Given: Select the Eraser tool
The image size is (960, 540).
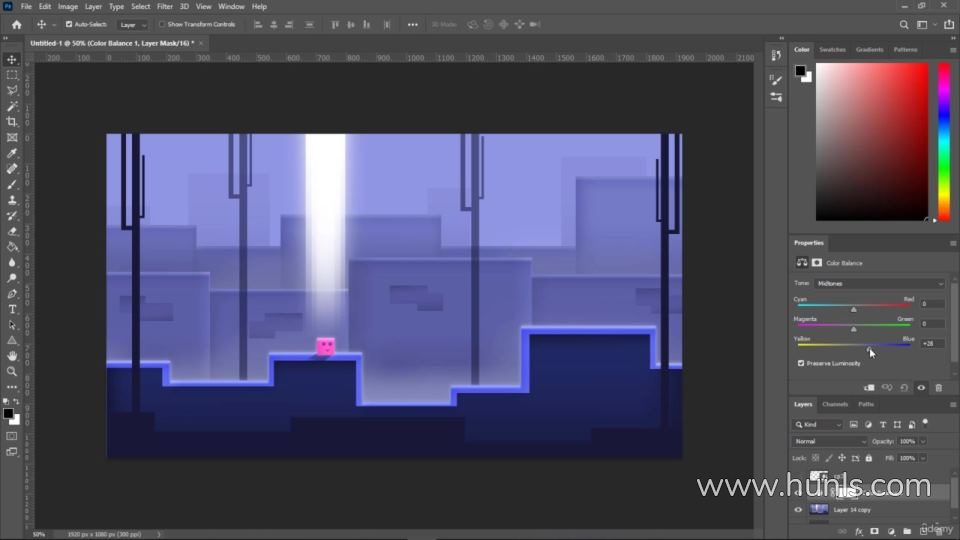Looking at the screenshot, I should pyautogui.click(x=12, y=231).
